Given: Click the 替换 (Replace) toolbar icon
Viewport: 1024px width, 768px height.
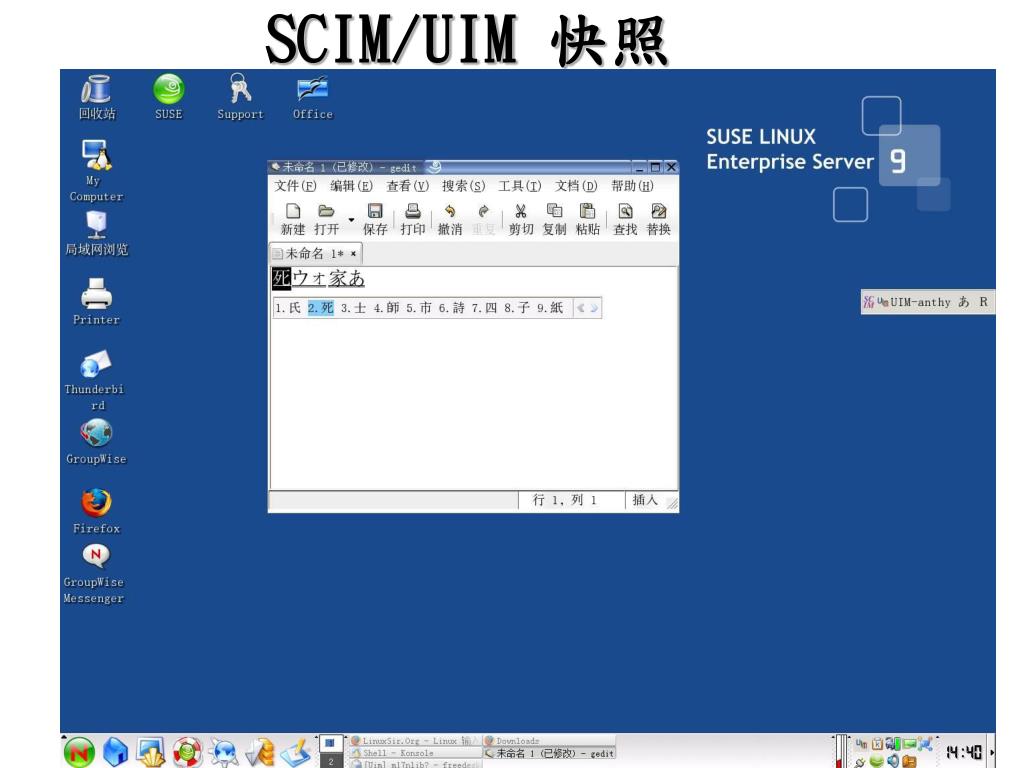Looking at the screenshot, I should [658, 219].
